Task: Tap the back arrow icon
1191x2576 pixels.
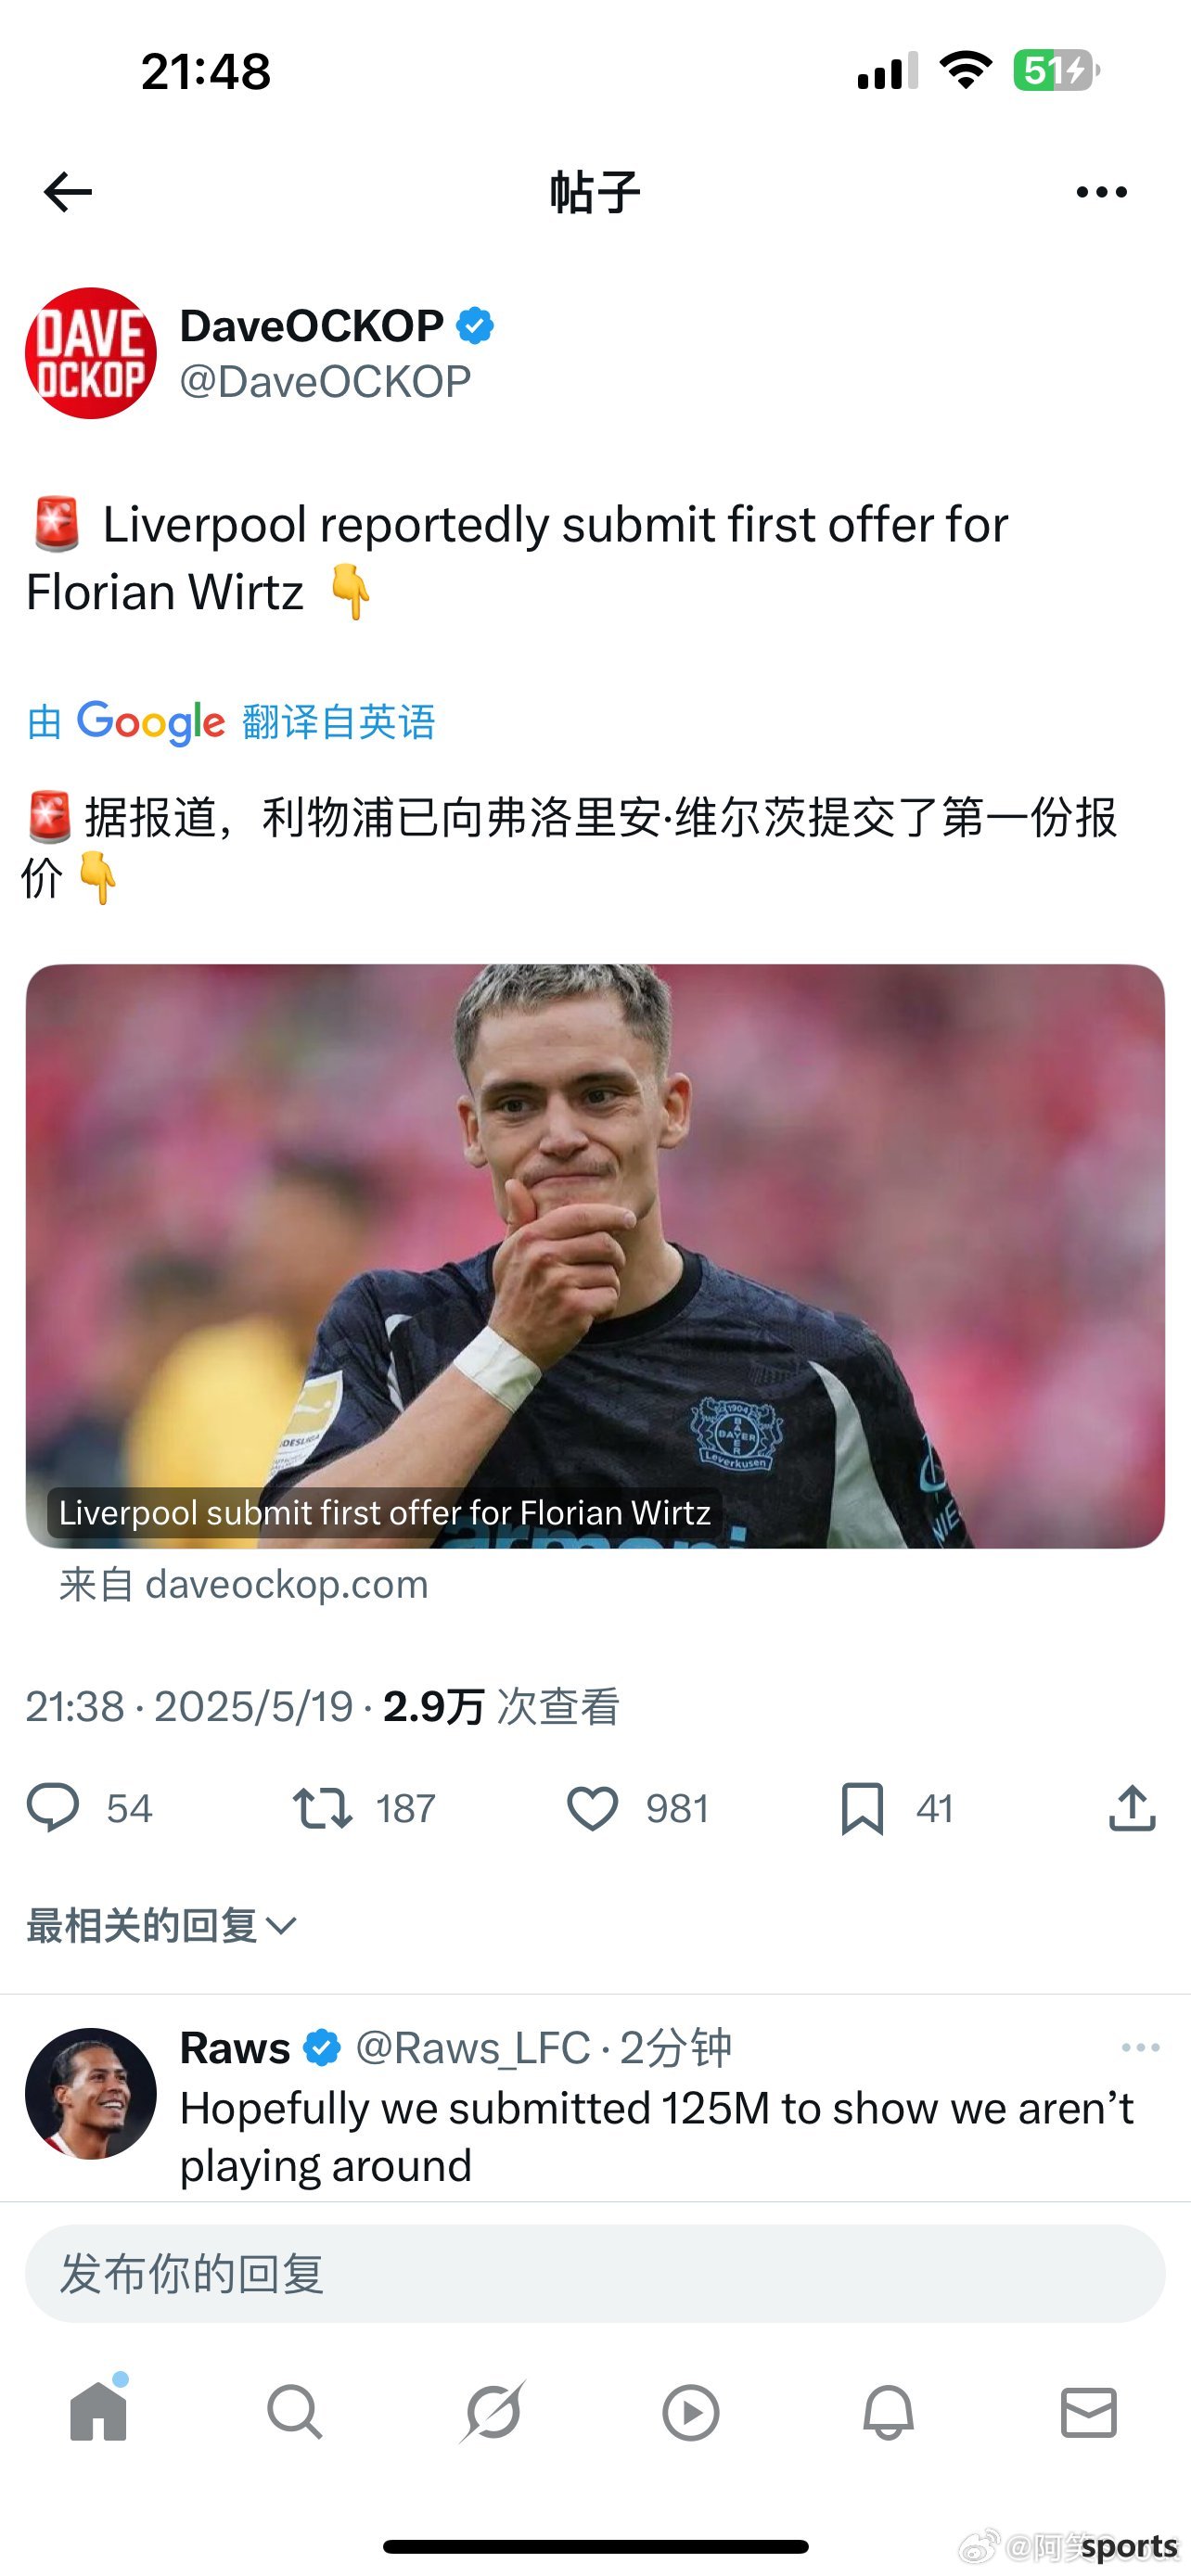Action: point(68,192)
